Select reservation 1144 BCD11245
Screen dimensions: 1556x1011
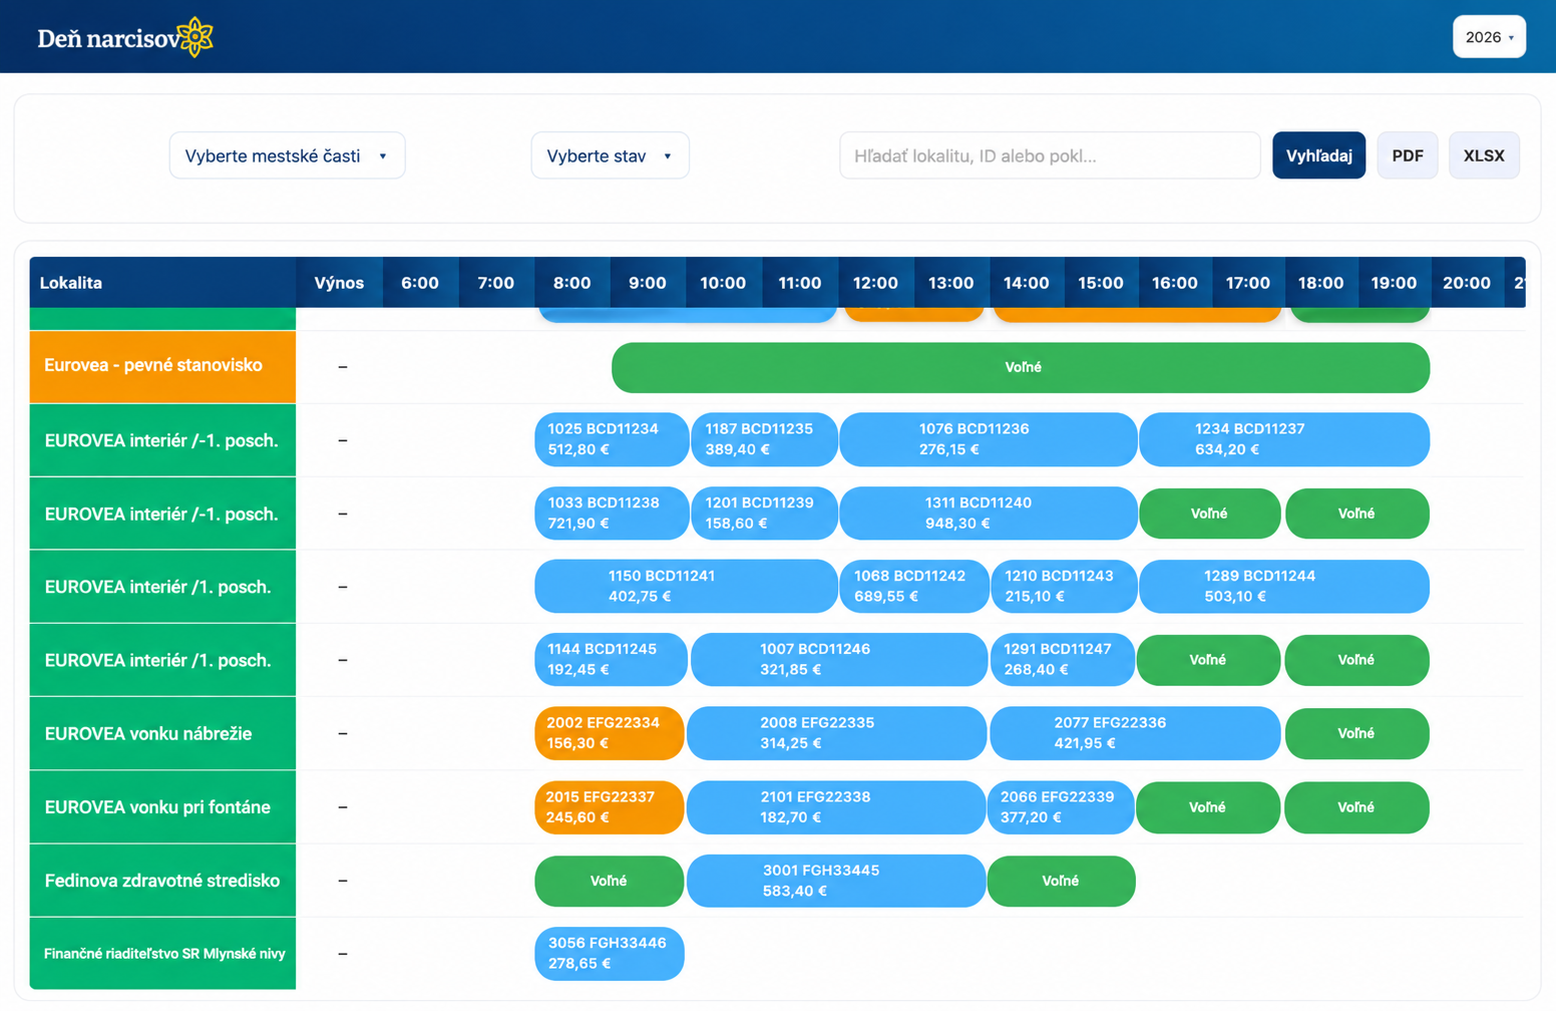611,660
